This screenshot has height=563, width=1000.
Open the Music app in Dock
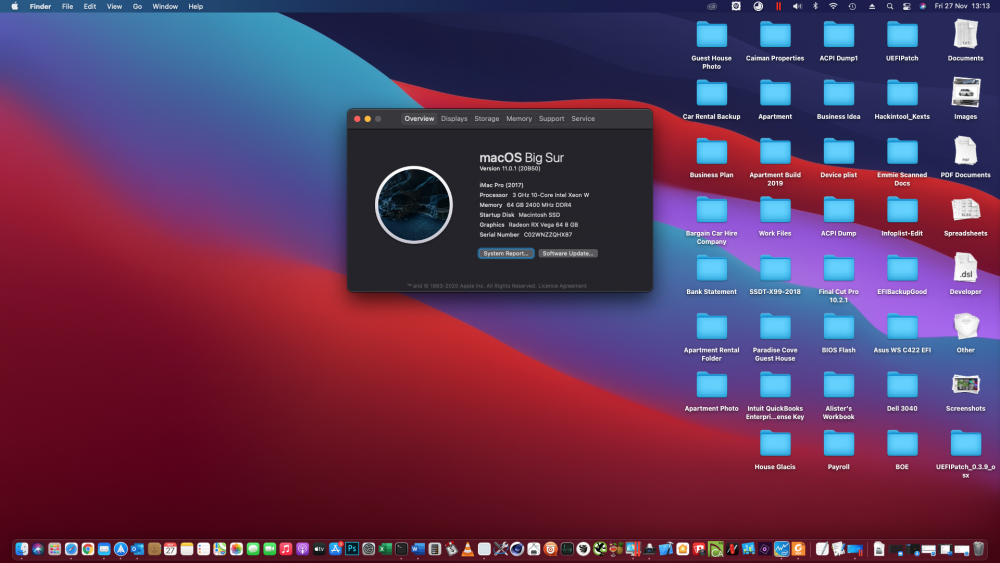[x=286, y=548]
